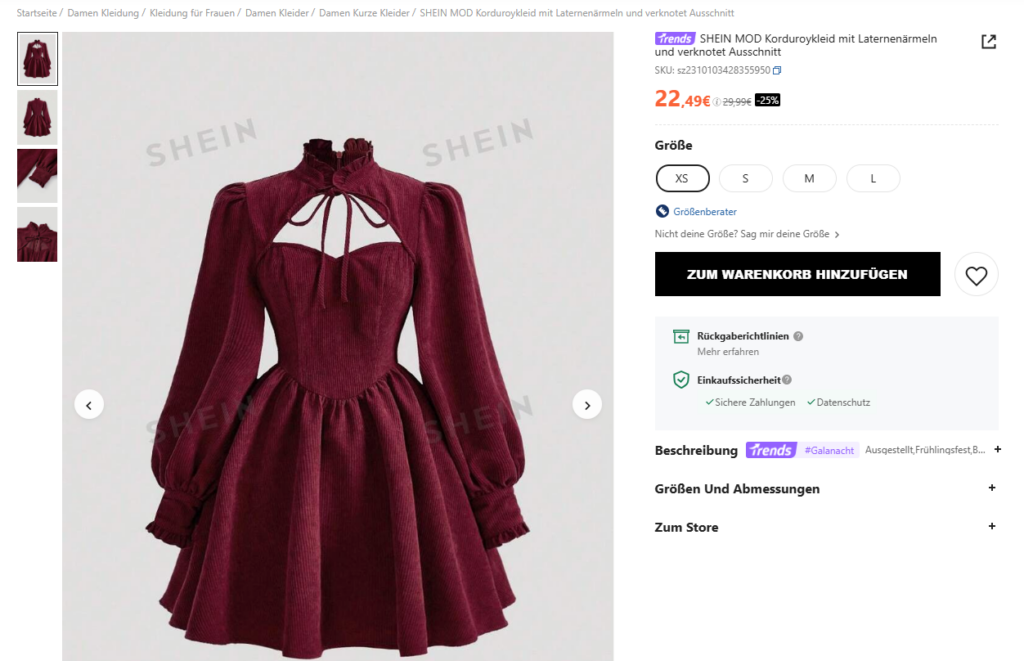Screen dimensions: 1024x661
Task: Expand the Zum Store section
Action: tap(992, 526)
